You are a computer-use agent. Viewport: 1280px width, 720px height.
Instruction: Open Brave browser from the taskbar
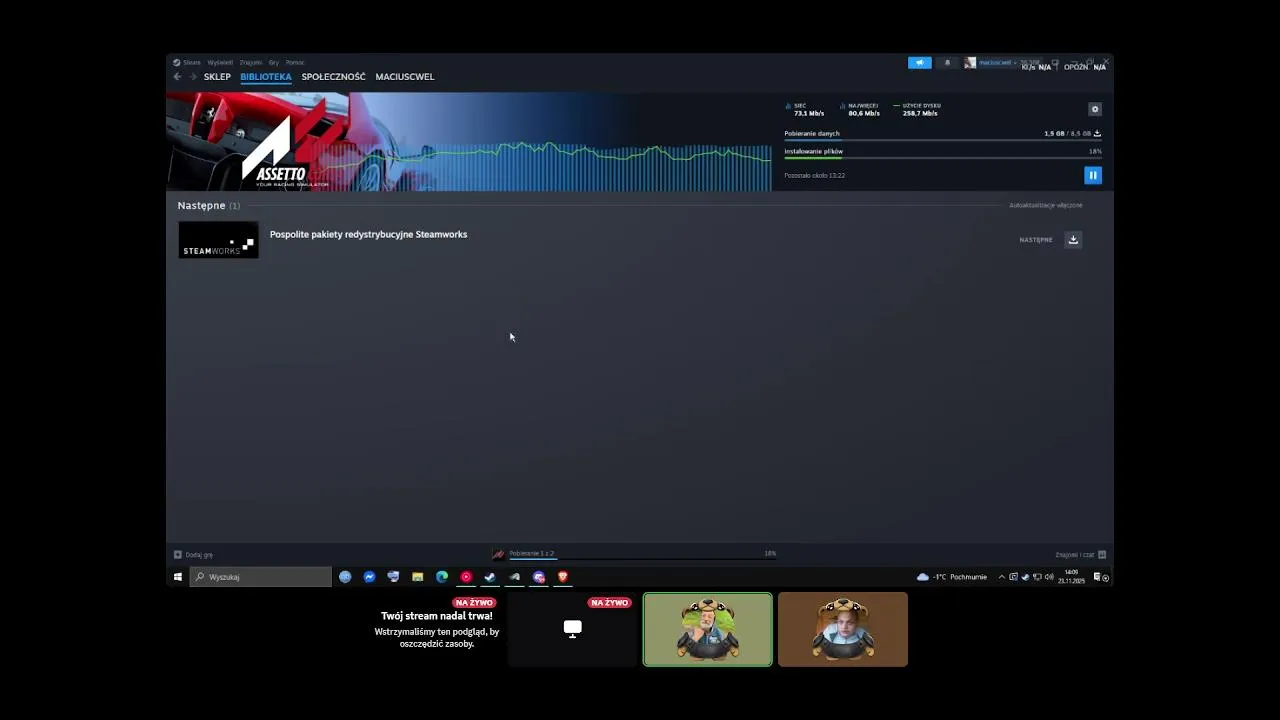563,577
